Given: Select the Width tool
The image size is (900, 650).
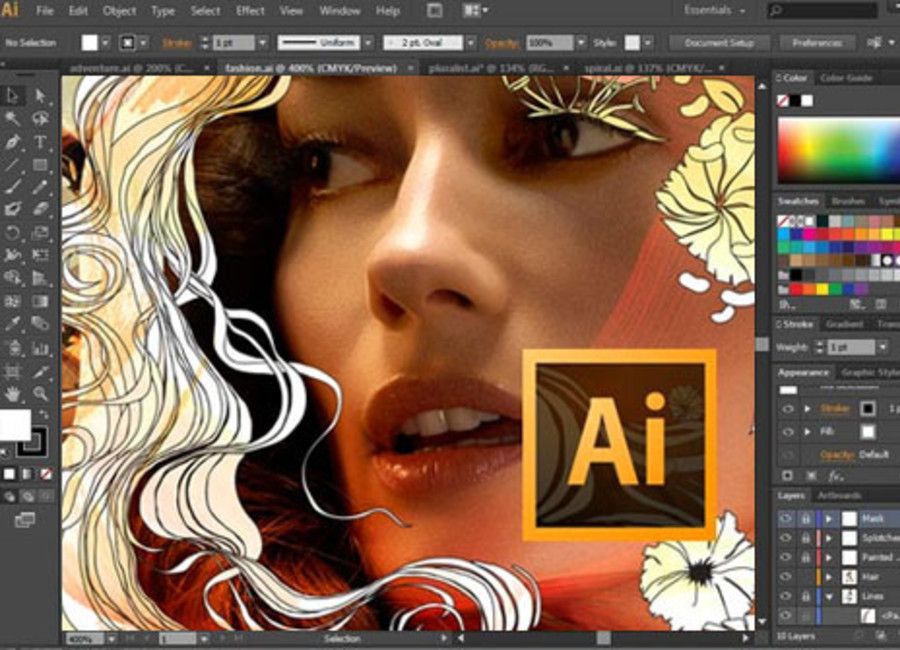Looking at the screenshot, I should [x=13, y=255].
